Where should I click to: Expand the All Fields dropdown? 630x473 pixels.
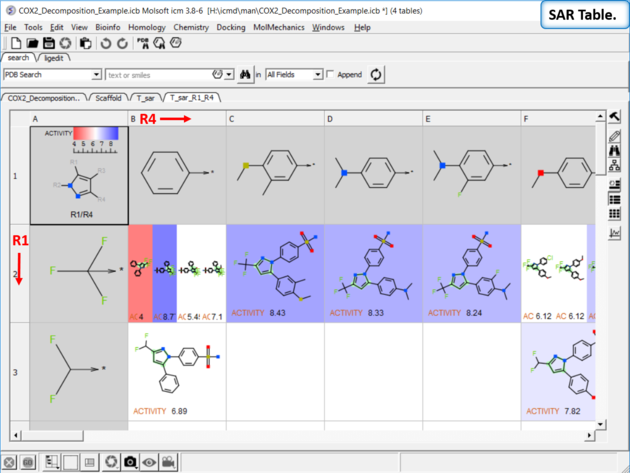point(318,75)
